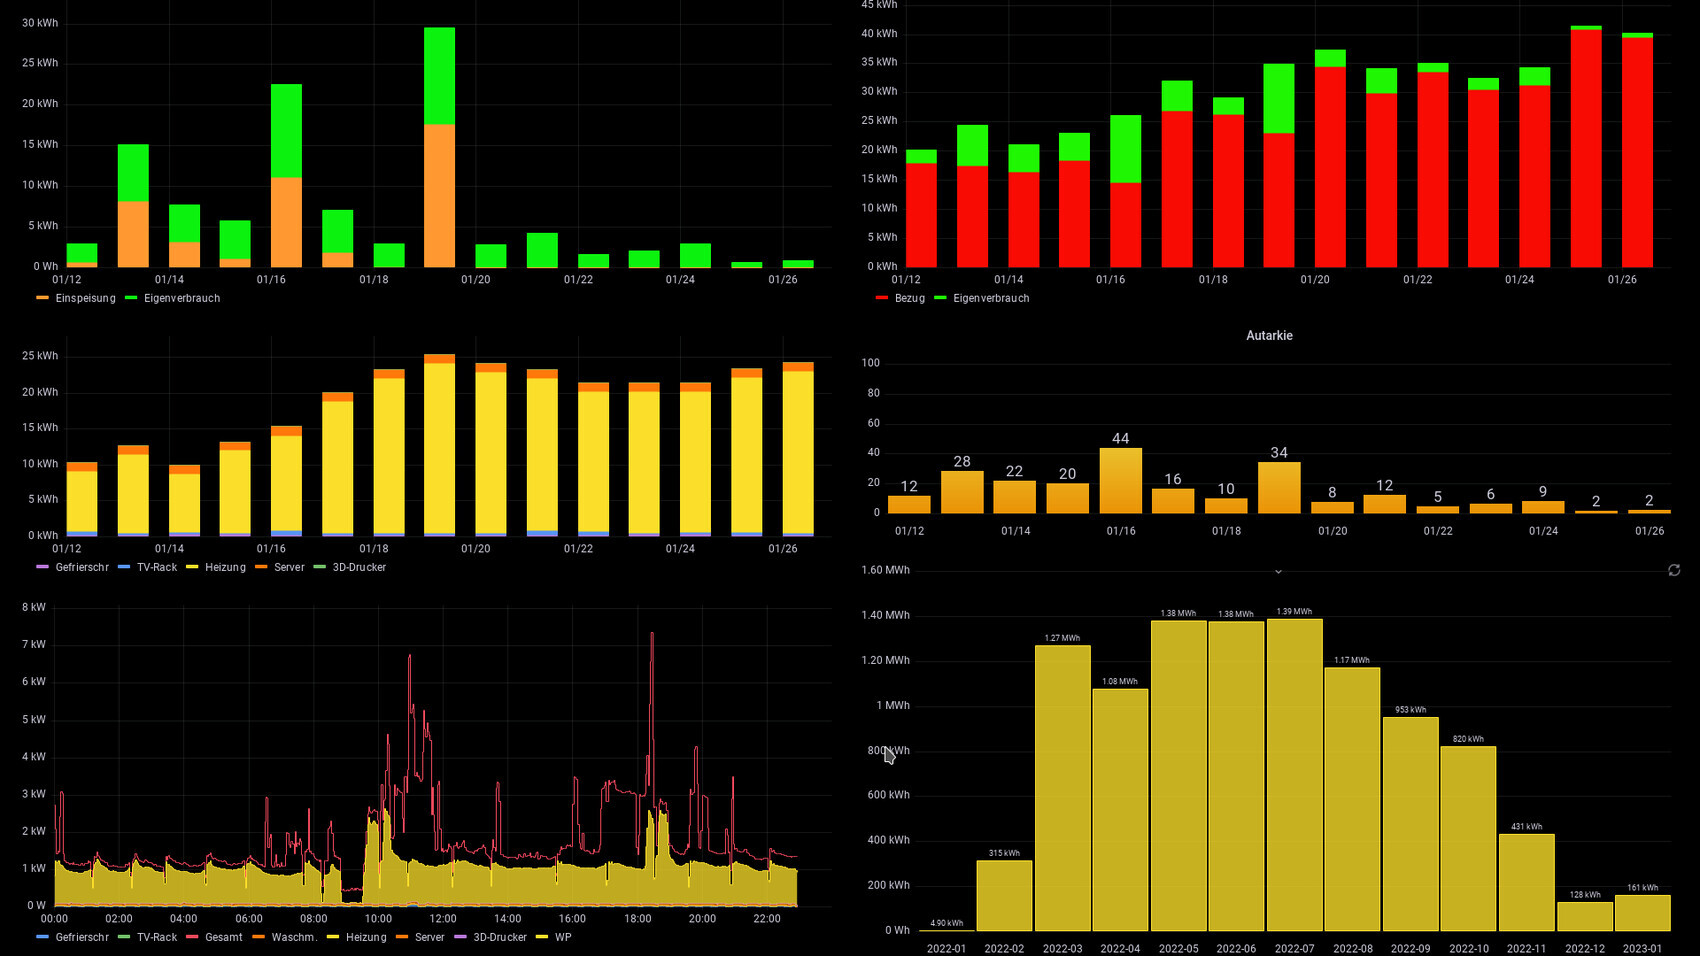The image size is (1700, 956).
Task: Expand the chevron above the monthly MWh chart
Action: (x=1278, y=571)
